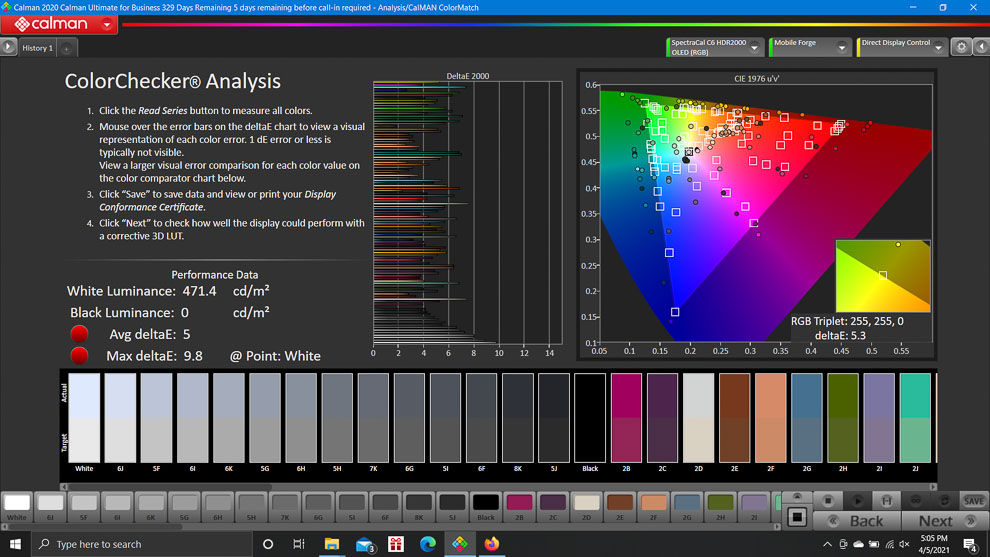Click the taskbar search box

pos(142,544)
